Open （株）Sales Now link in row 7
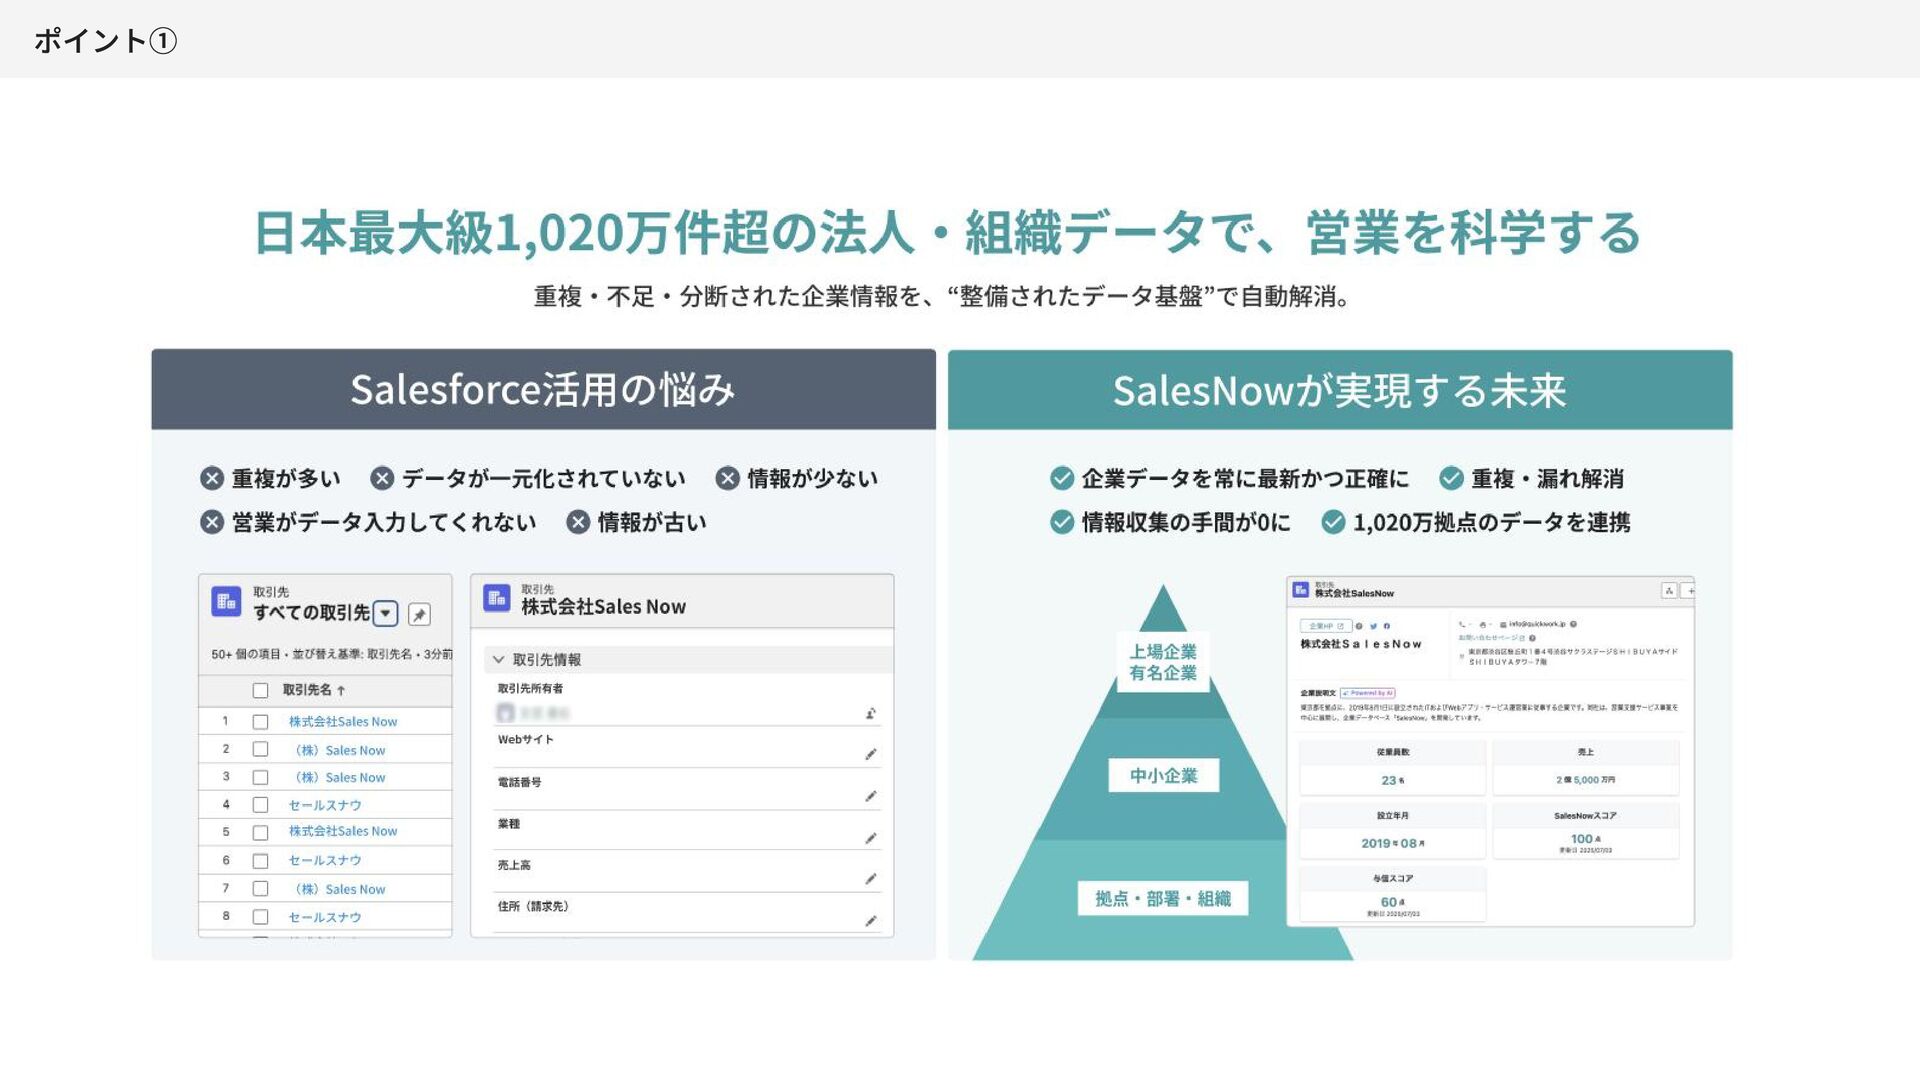Viewport: 1920px width, 1080px height. coord(339,889)
